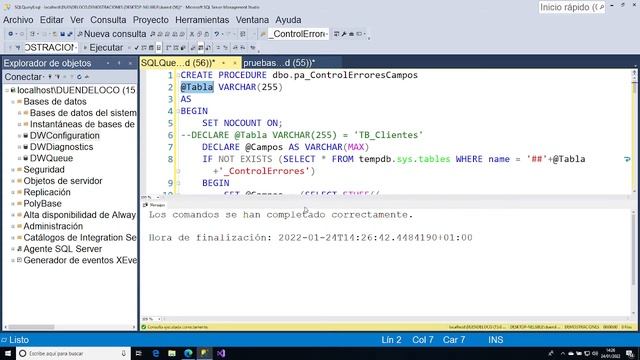Image resolution: width=640 pixels, height=360 pixels.
Task: Toggle Include Actual Execution Plan
Action: [168, 48]
